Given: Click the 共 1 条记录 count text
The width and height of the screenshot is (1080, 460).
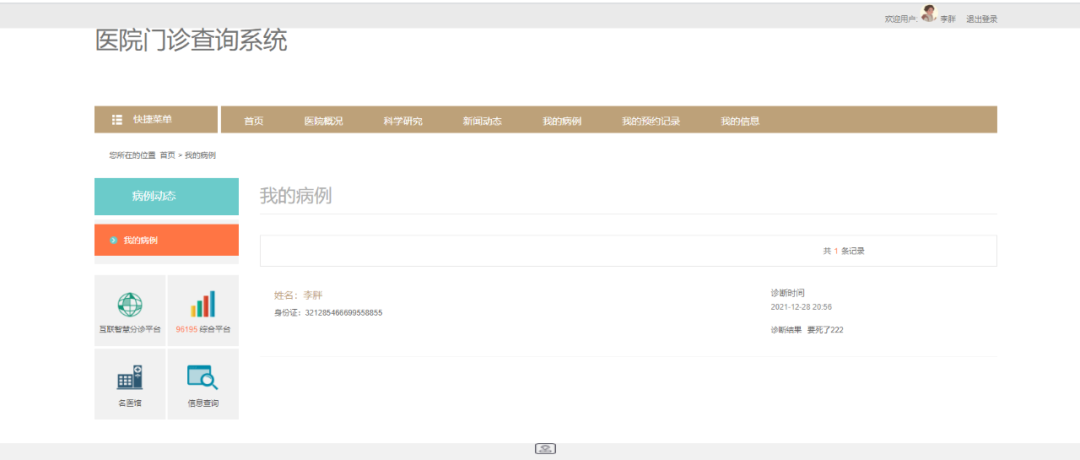Looking at the screenshot, I should click(x=844, y=251).
